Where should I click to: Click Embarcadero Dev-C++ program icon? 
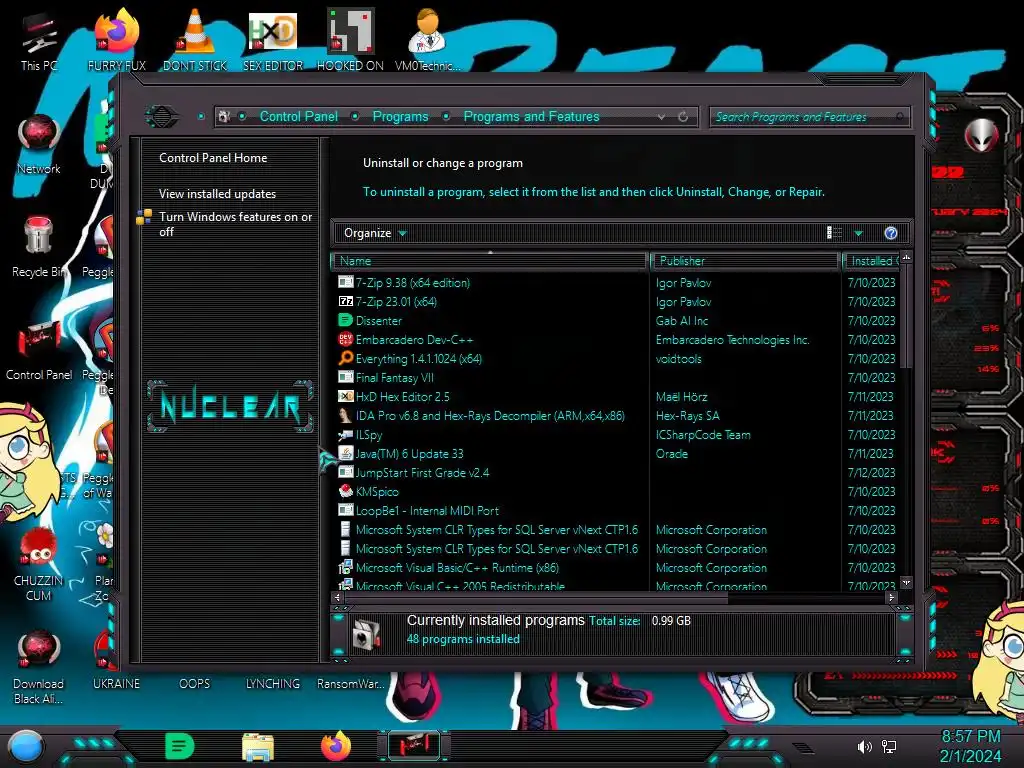point(345,340)
